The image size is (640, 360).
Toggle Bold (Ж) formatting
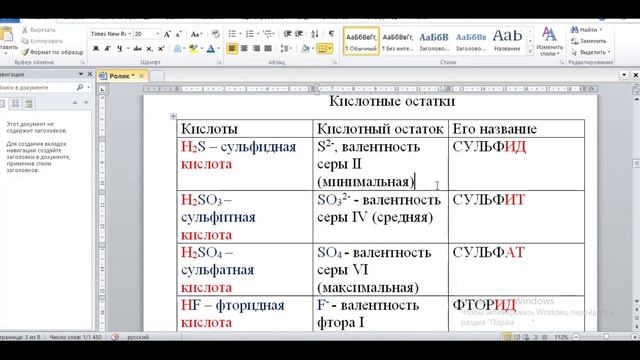pos(96,49)
